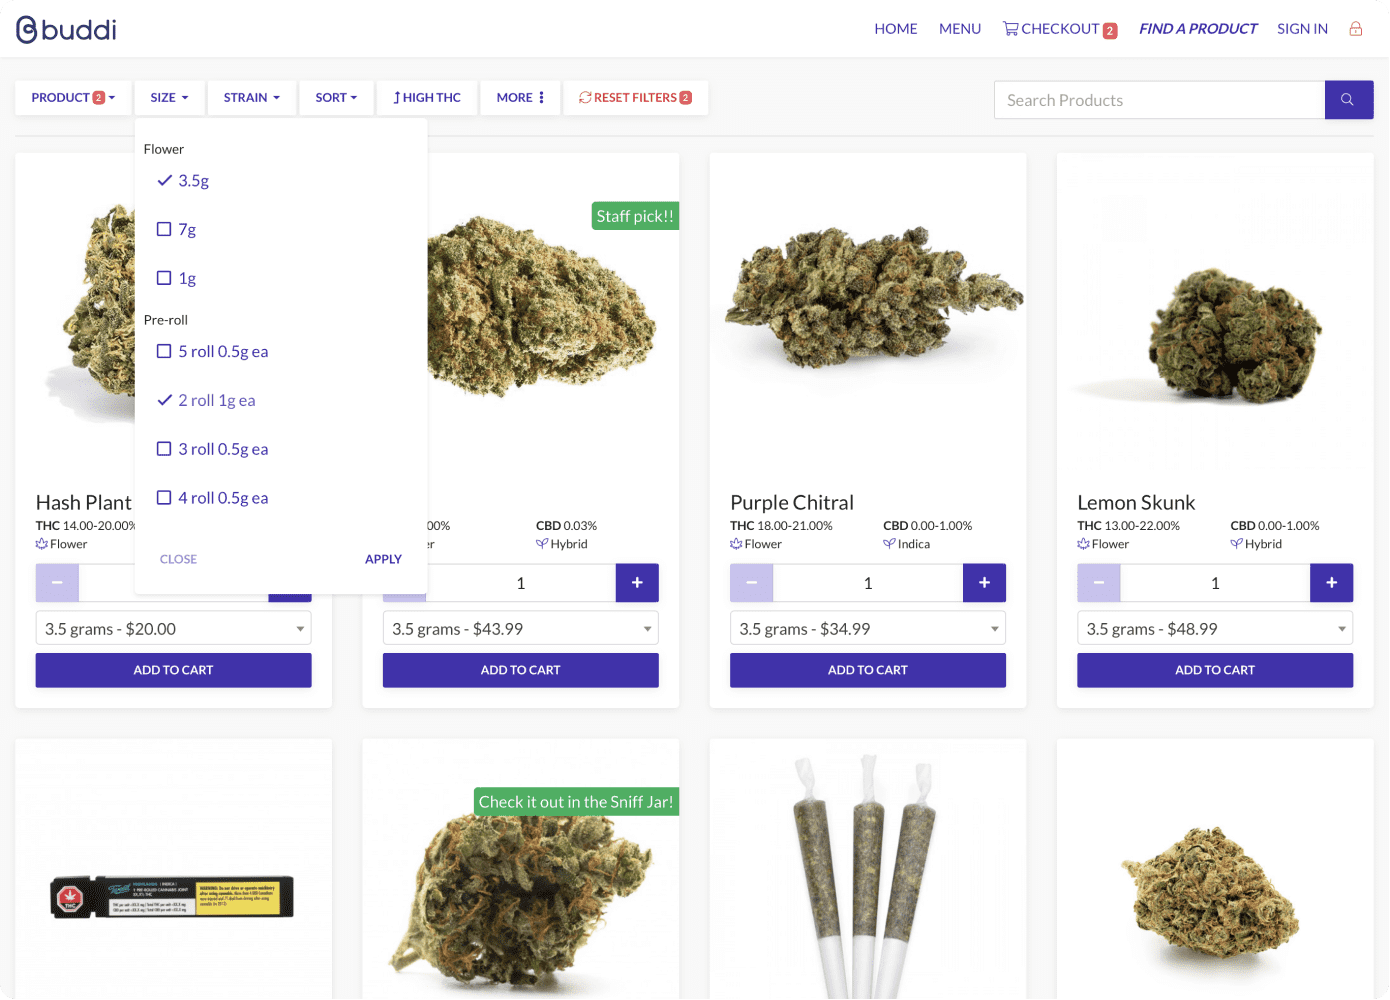
Task: Click the Search Products field
Action: [x=1160, y=100]
